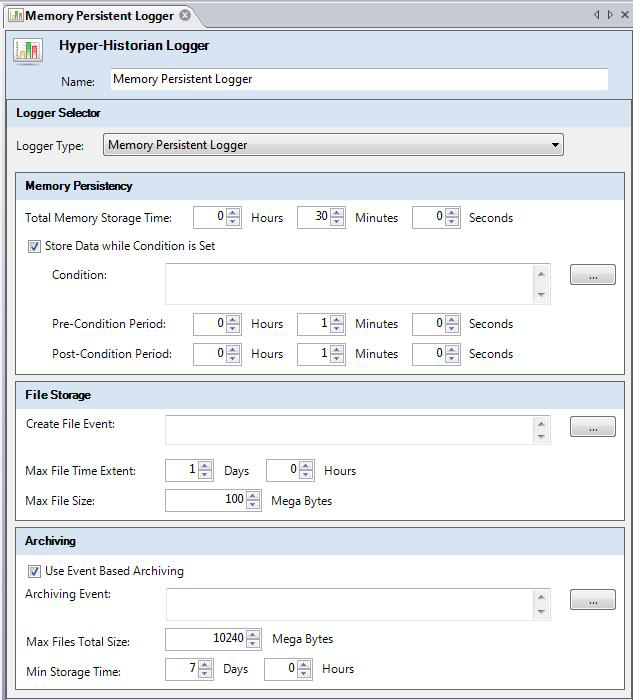Screen dimensions: 633x700
Task: Increase Total Memory Storage Time minutes
Action: point(337,213)
